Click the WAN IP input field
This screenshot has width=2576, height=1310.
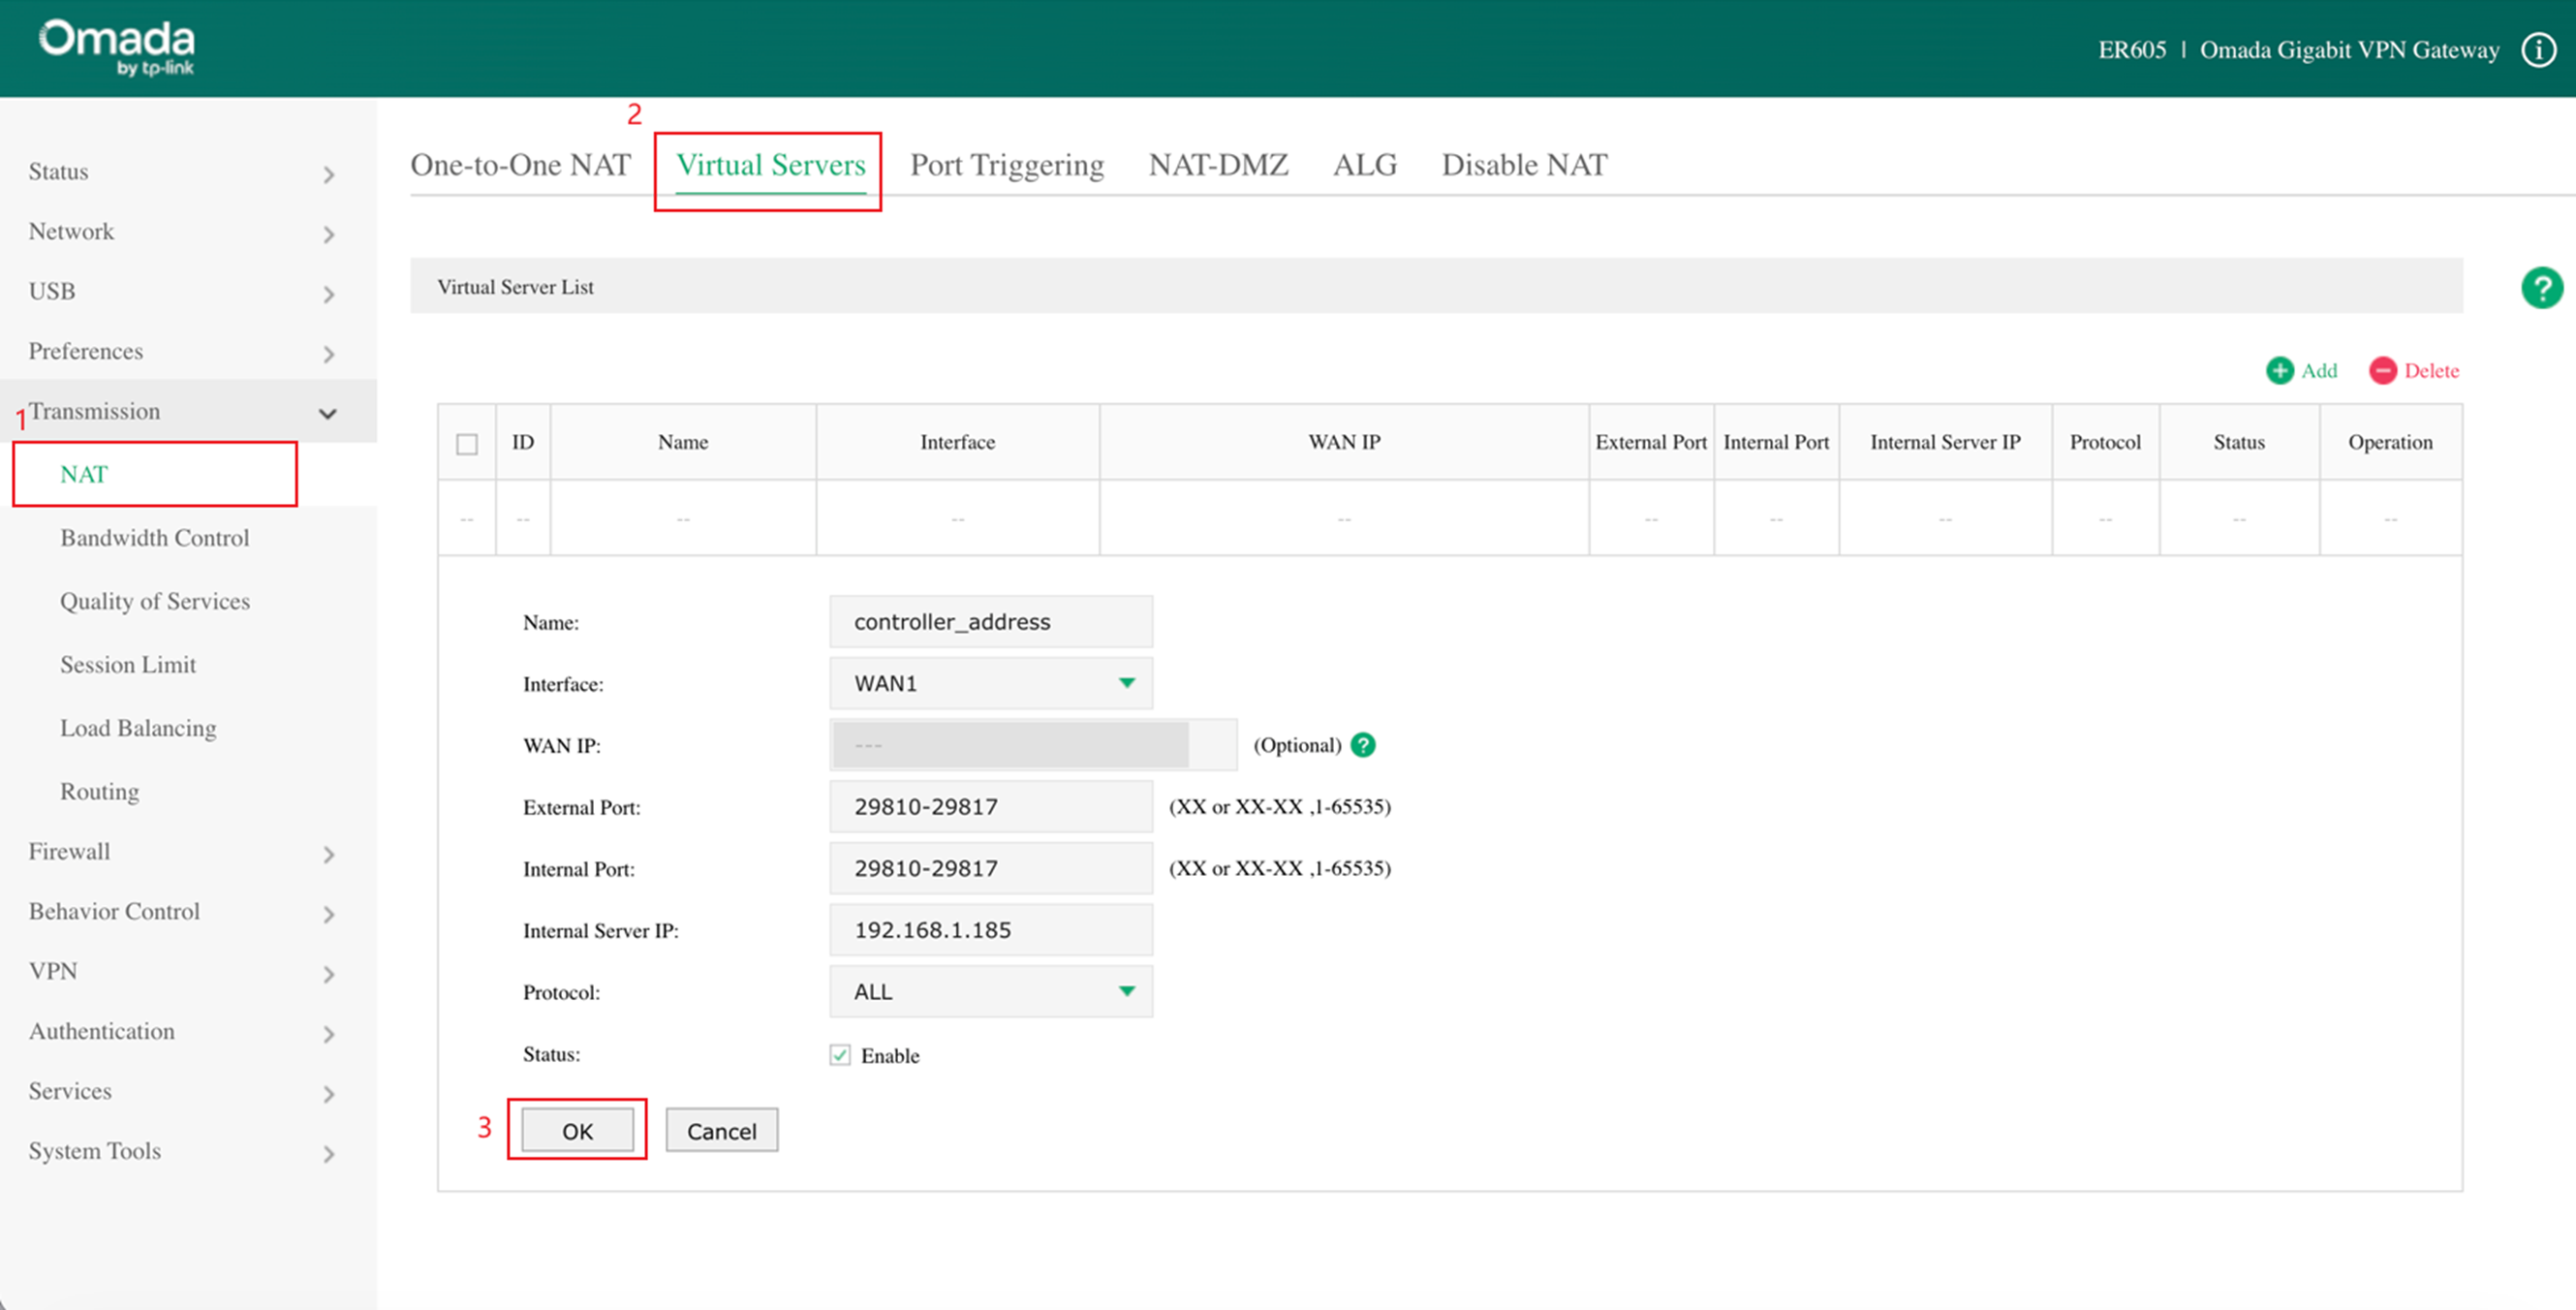click(x=1033, y=745)
